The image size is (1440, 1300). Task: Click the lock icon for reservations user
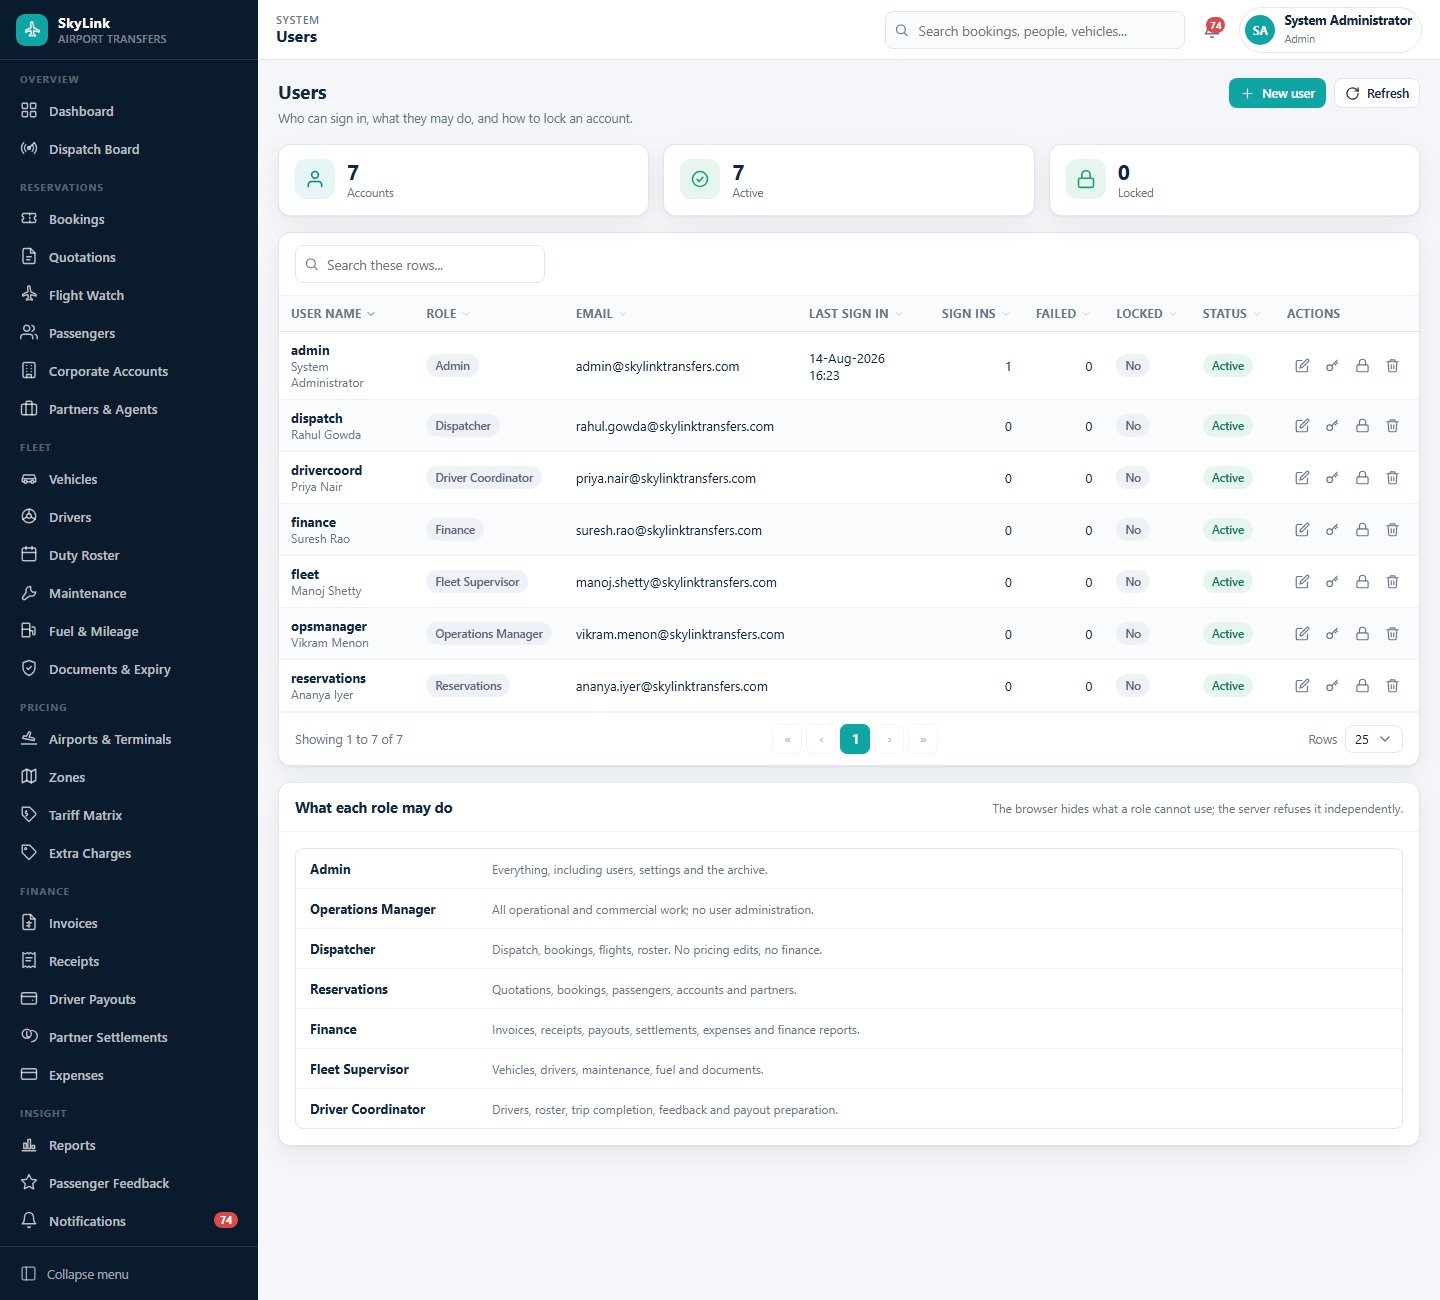click(x=1362, y=686)
